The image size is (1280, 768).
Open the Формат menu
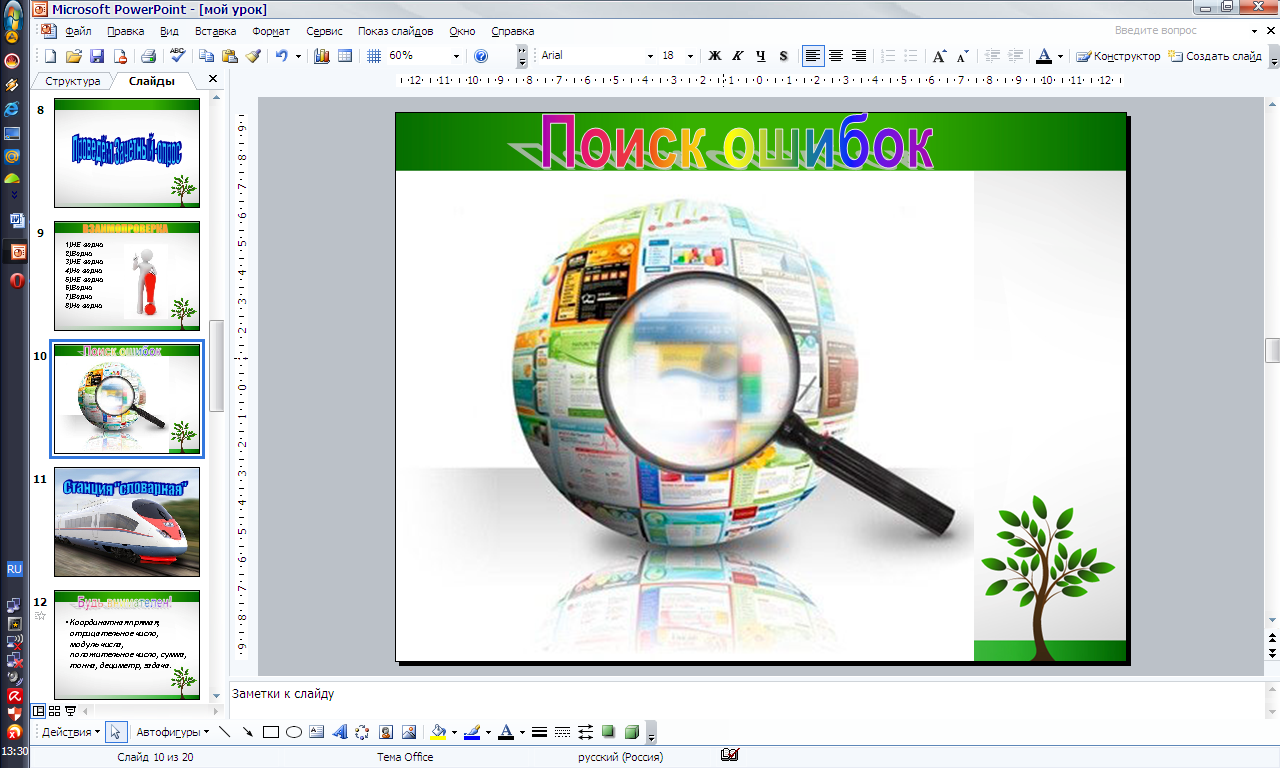271,31
